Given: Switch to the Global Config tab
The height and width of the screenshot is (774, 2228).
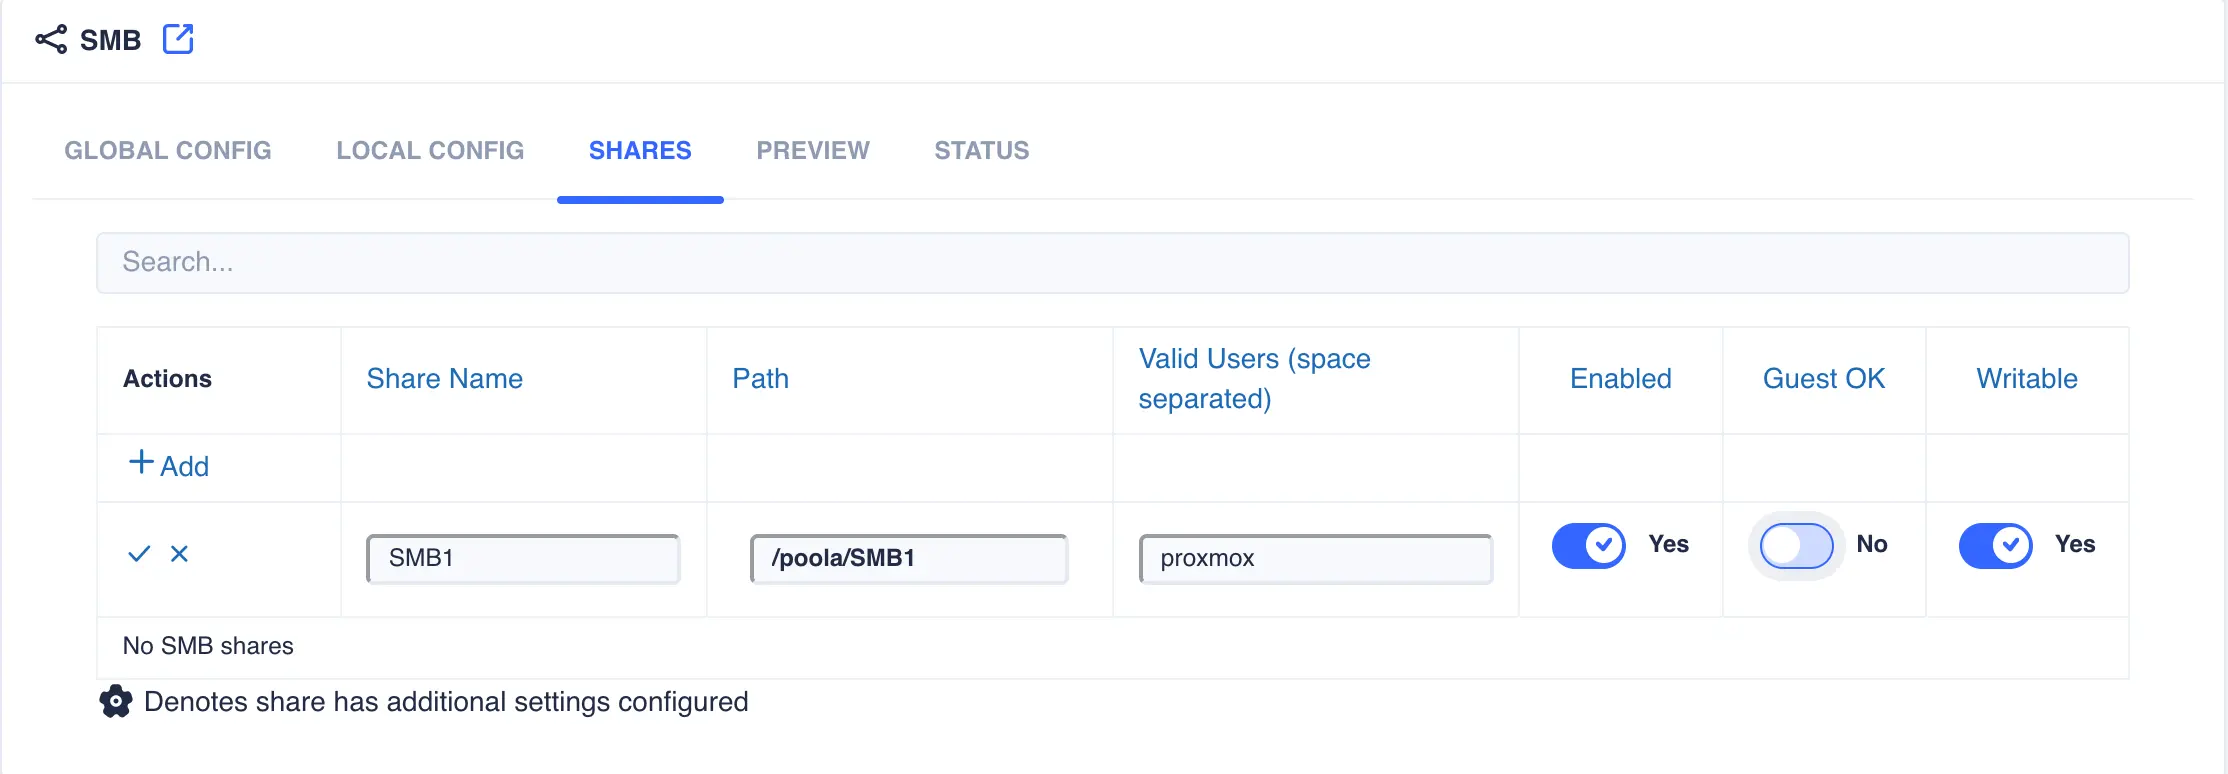Looking at the screenshot, I should [x=167, y=150].
